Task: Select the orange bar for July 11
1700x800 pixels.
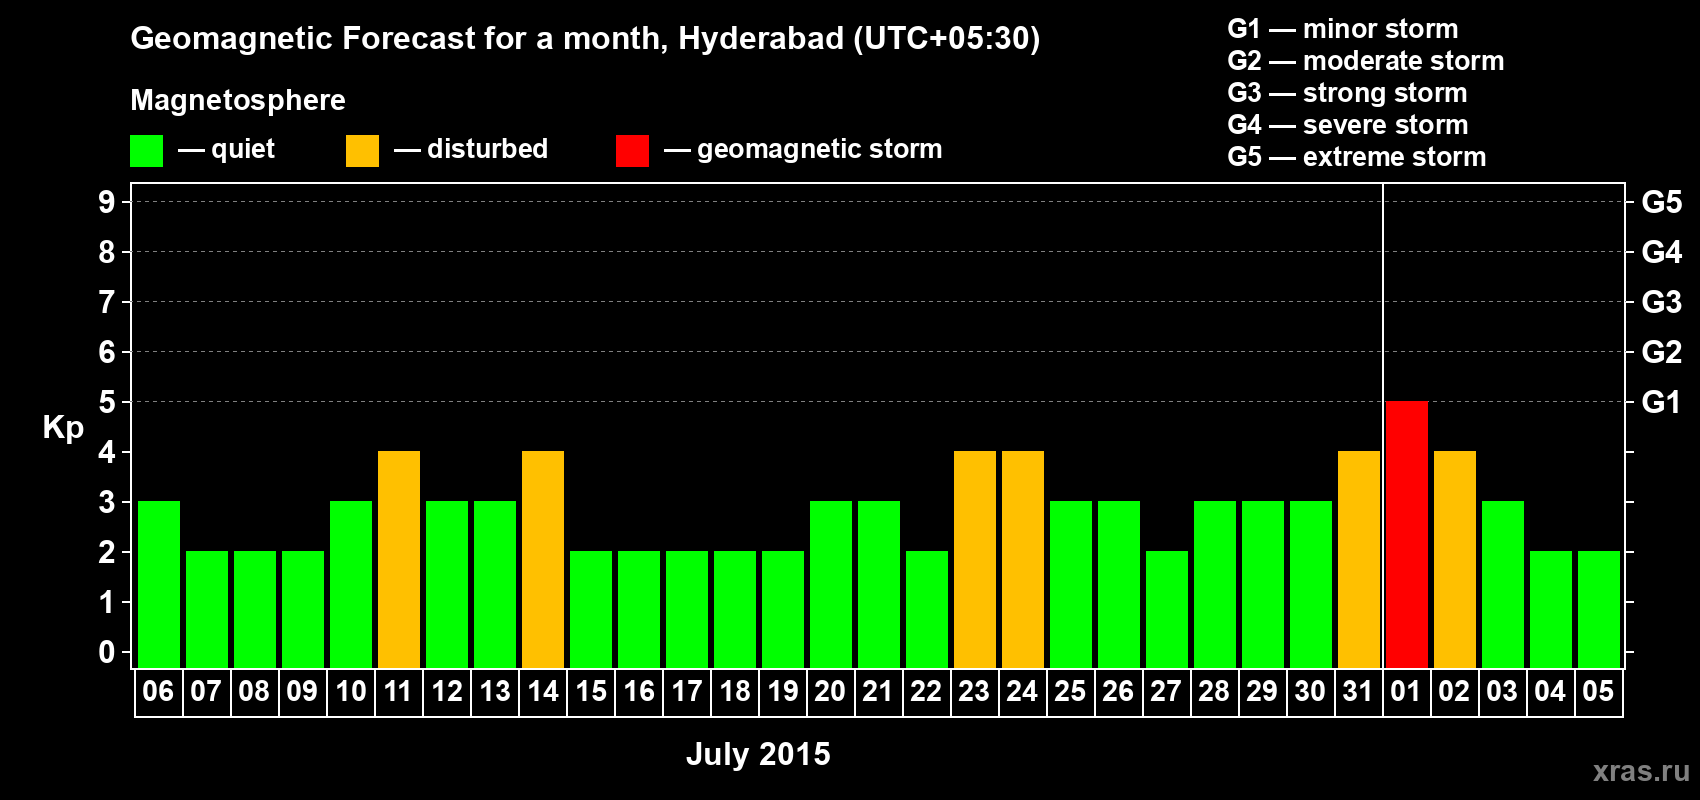Action: (x=399, y=560)
